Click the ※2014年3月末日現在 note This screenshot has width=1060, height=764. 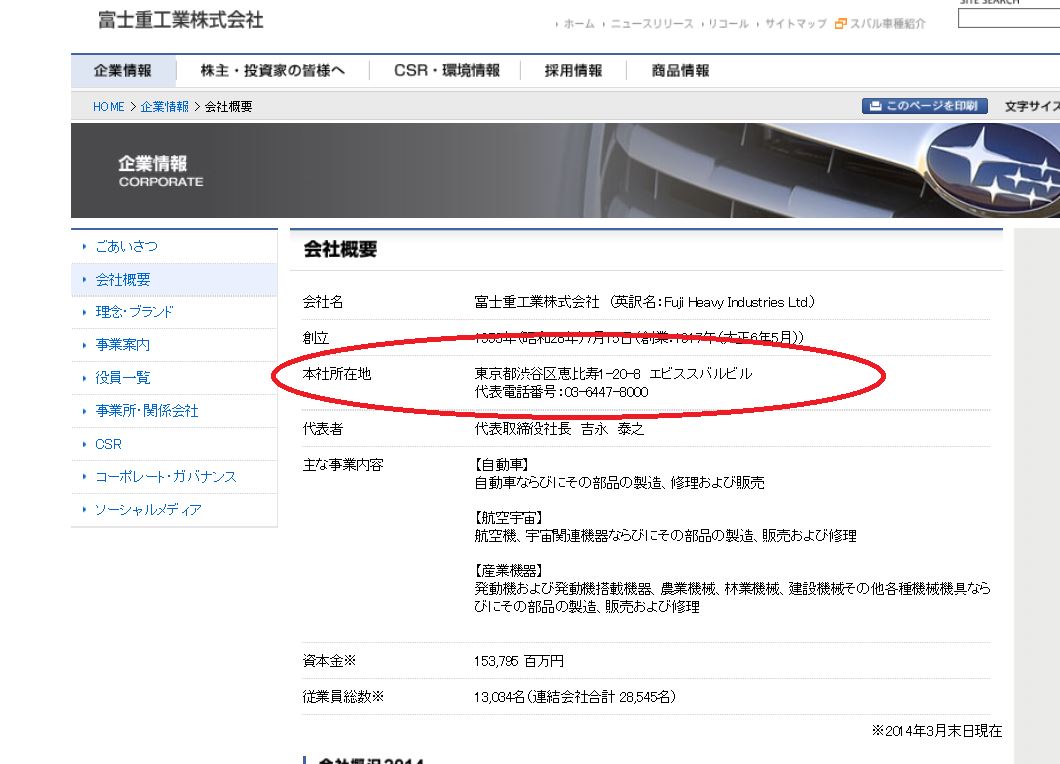click(x=936, y=731)
